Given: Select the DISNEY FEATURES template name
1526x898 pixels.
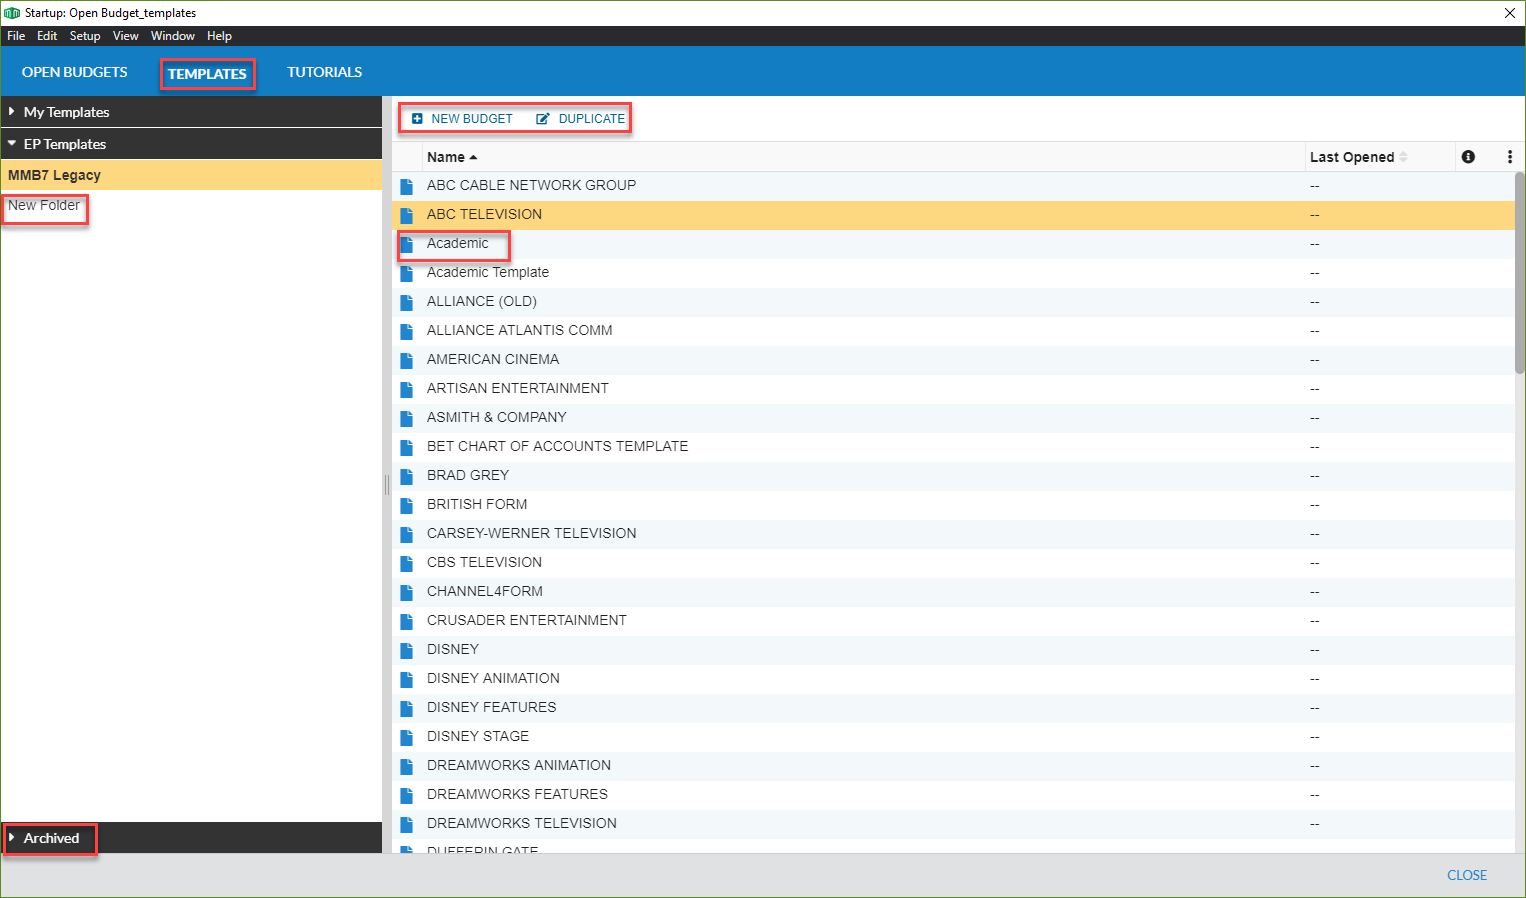Looking at the screenshot, I should pyautogui.click(x=491, y=707).
